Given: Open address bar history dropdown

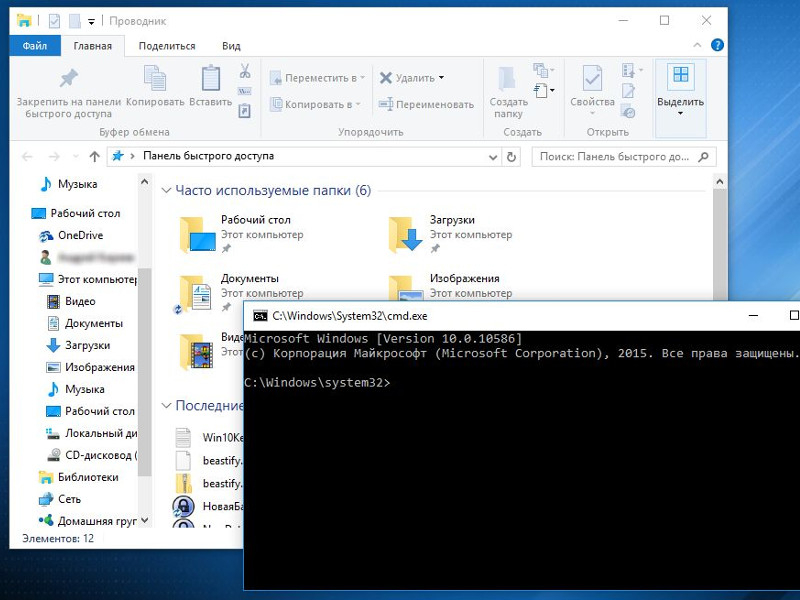Looking at the screenshot, I should tap(493, 157).
